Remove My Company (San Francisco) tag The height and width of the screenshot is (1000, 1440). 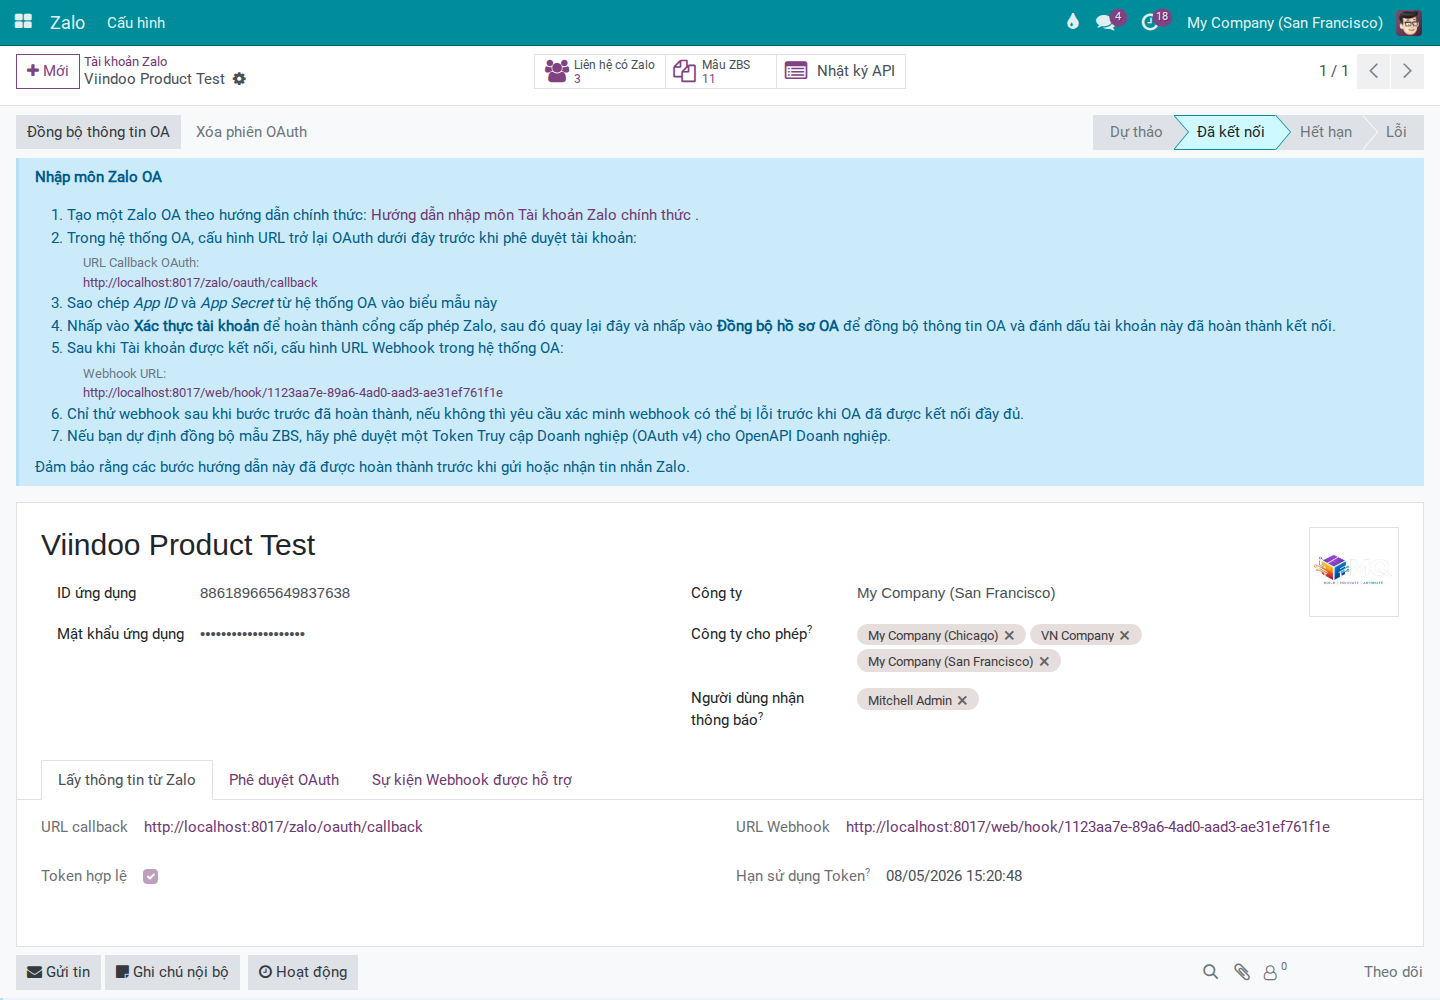point(1044,662)
